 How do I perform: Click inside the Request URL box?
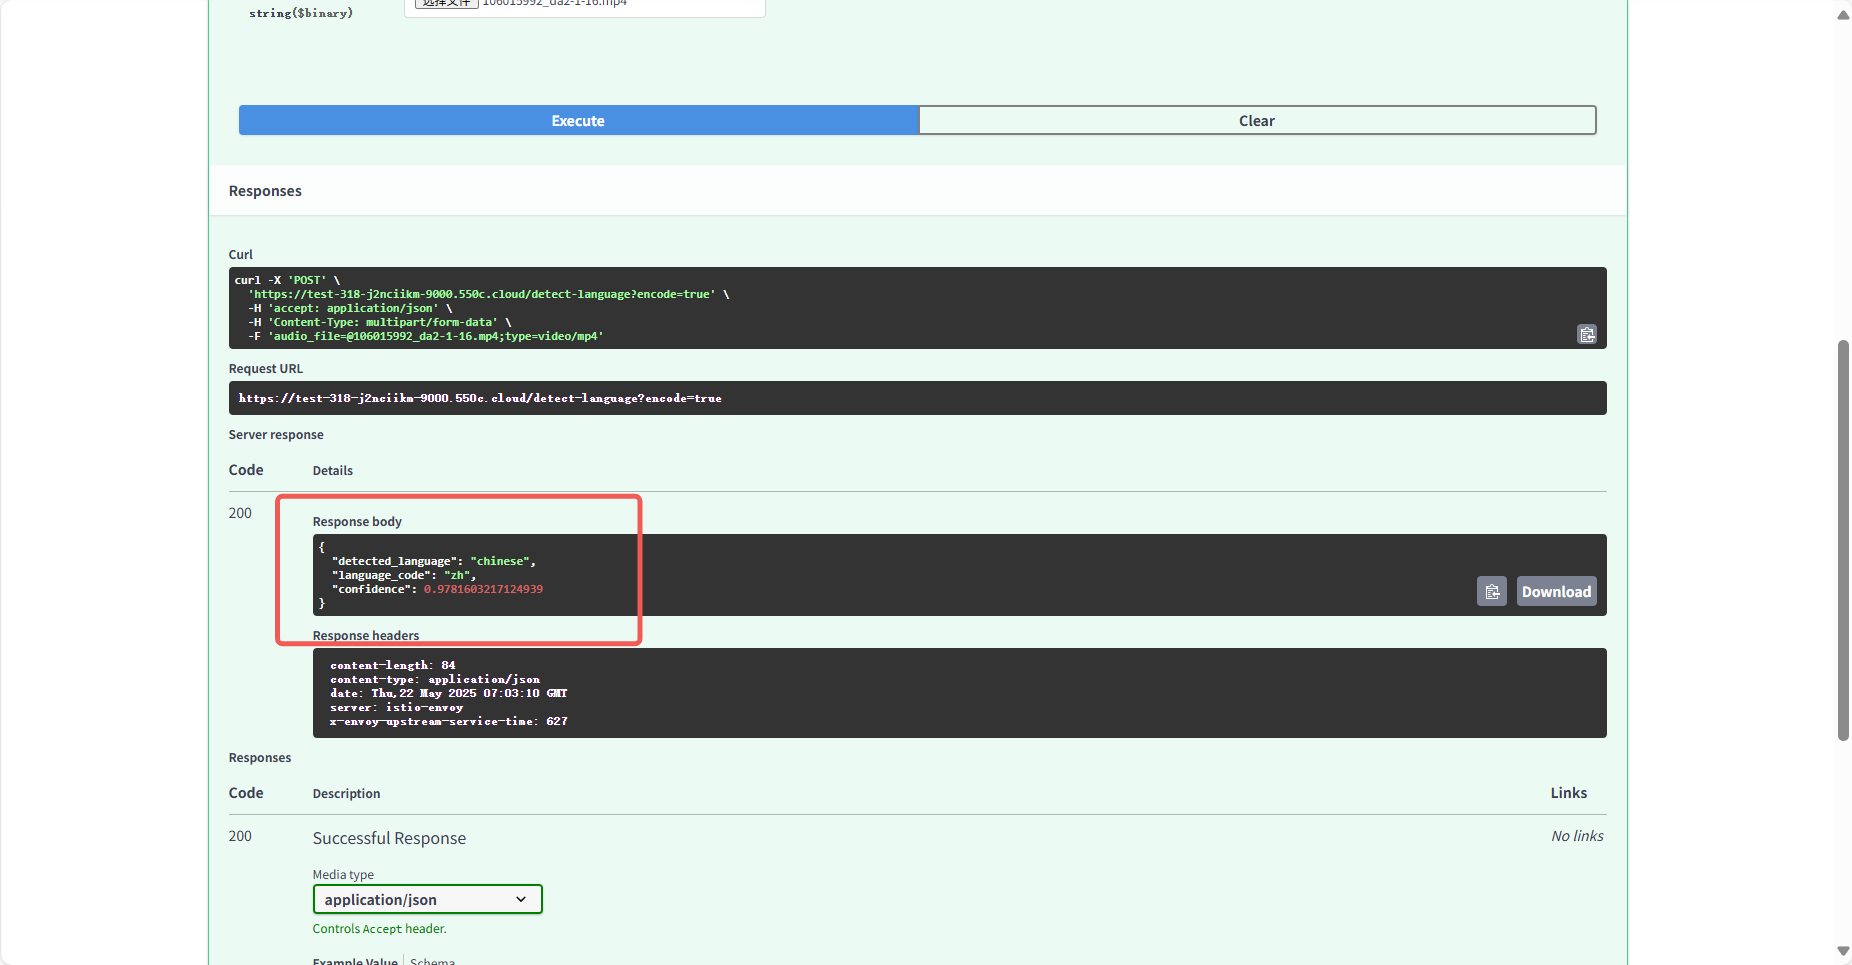(916, 398)
